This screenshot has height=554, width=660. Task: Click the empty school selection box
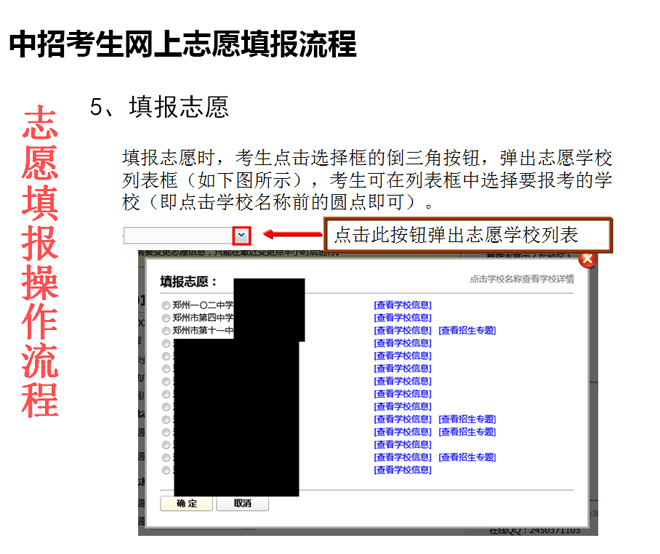coord(177,235)
